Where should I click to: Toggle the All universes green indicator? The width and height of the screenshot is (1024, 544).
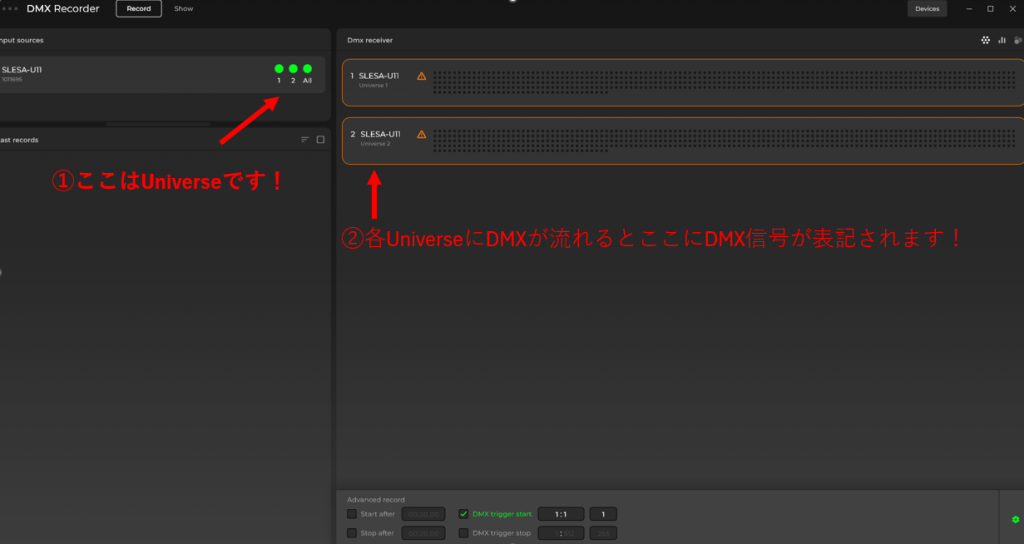307,69
